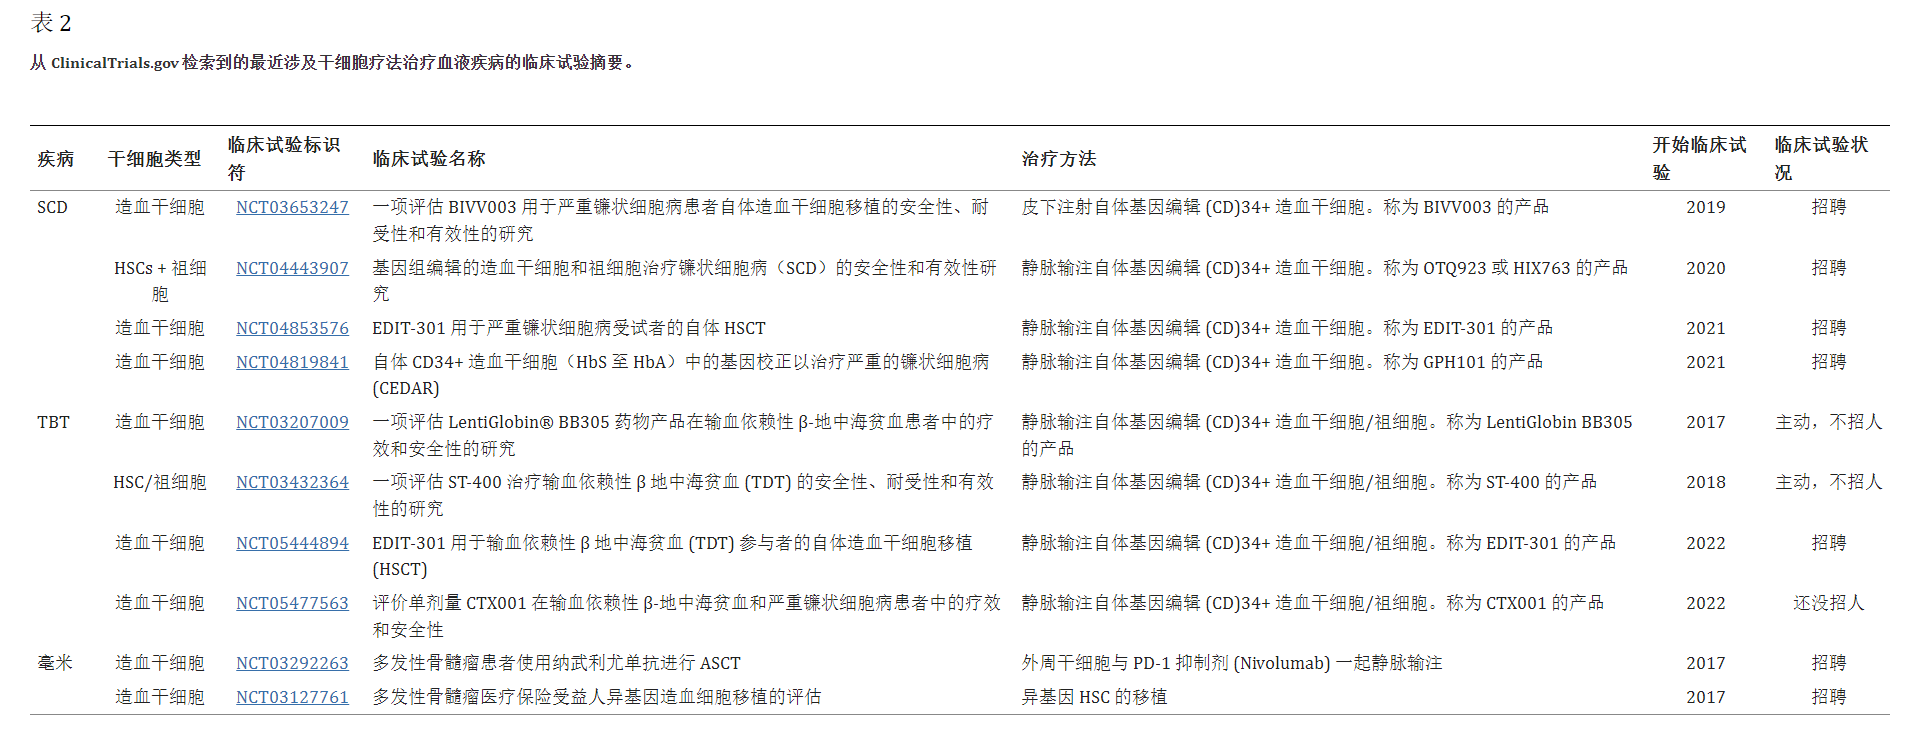Open the NCT05444894 trial link

[x=292, y=543]
